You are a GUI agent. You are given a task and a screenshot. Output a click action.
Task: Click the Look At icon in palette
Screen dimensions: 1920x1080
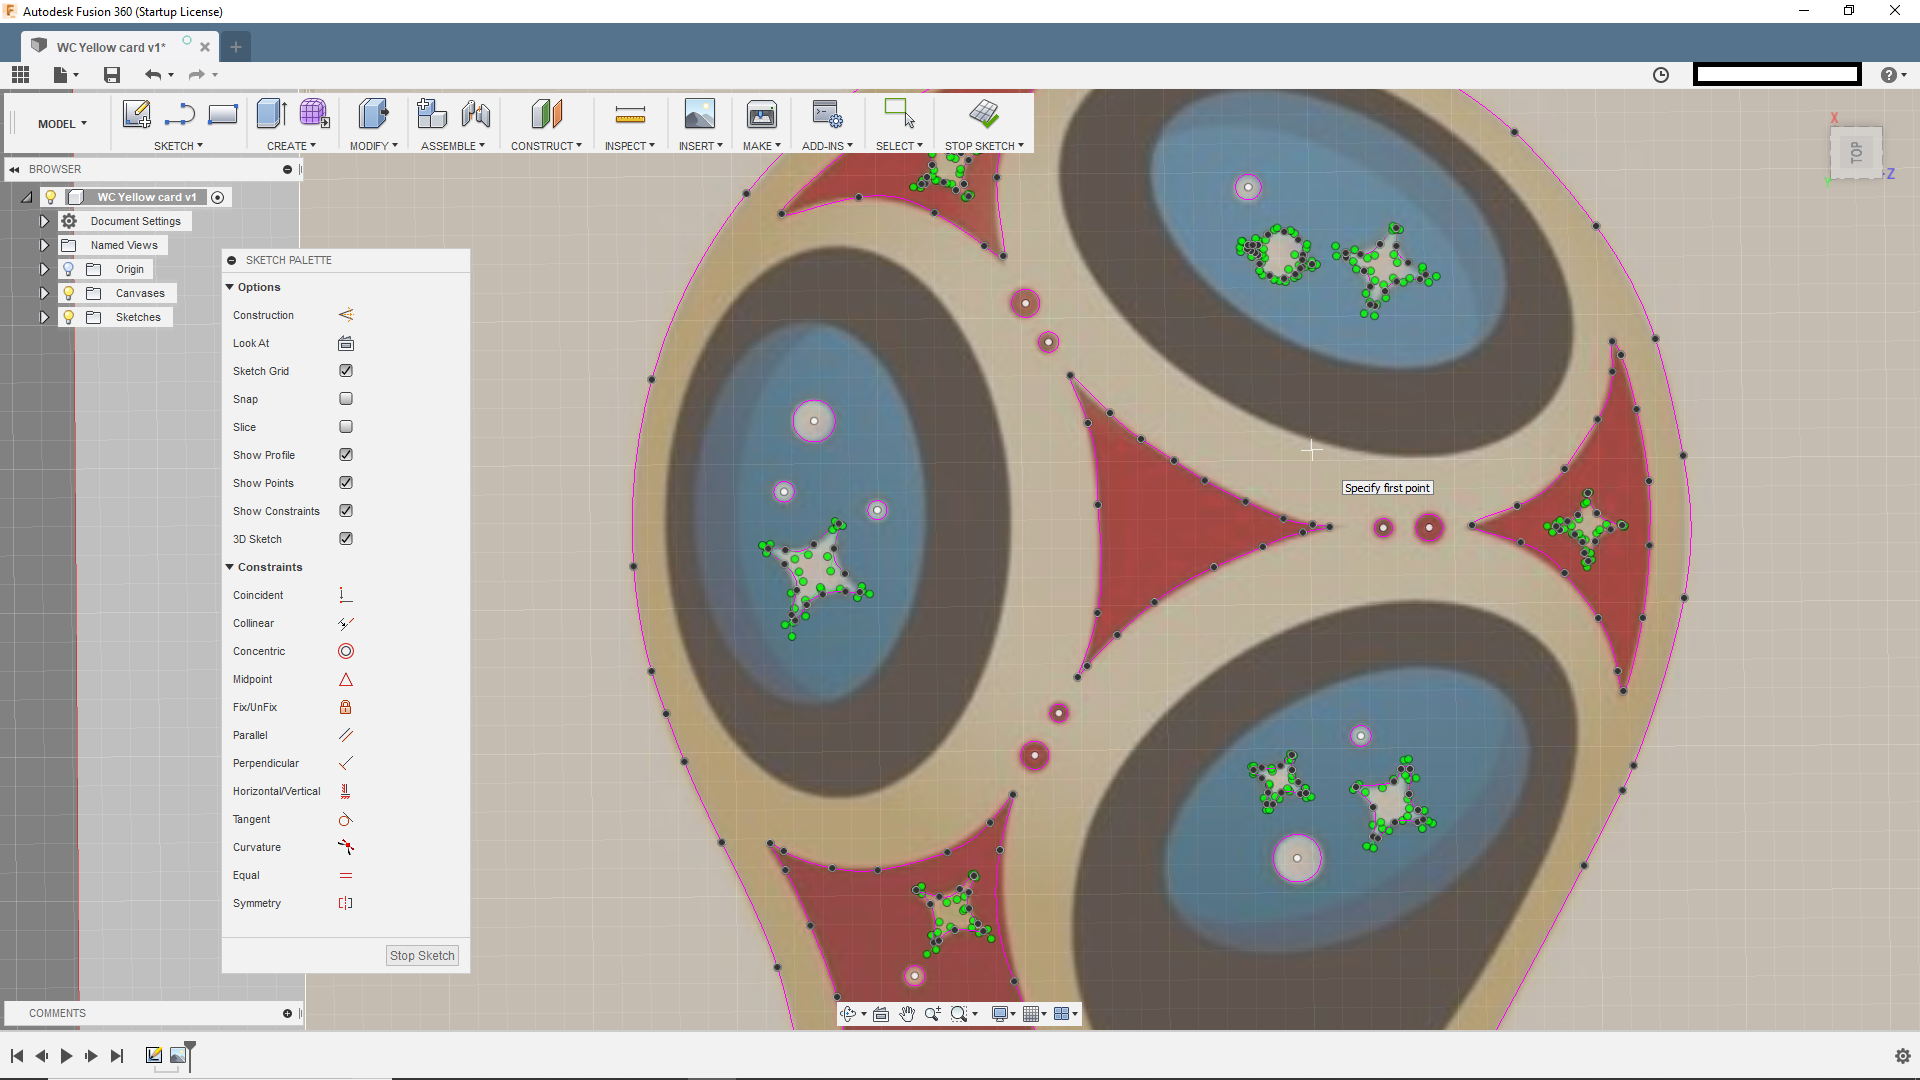345,343
